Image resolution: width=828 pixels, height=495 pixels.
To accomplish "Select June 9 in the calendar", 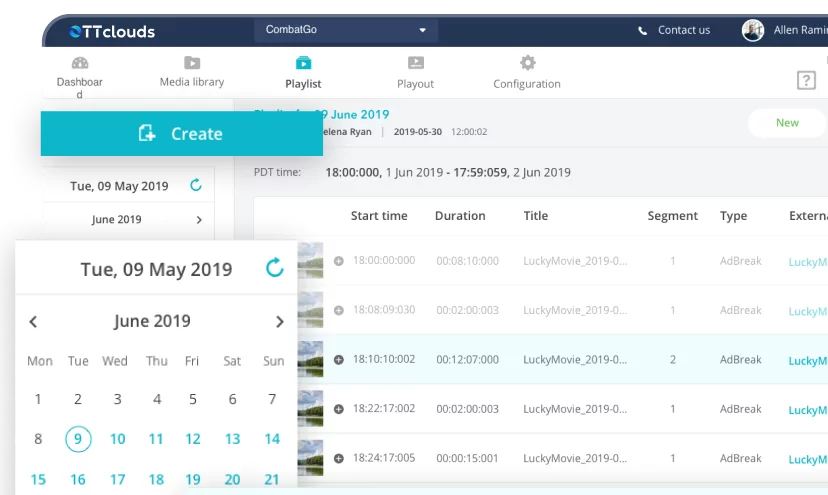I will click(x=77, y=439).
